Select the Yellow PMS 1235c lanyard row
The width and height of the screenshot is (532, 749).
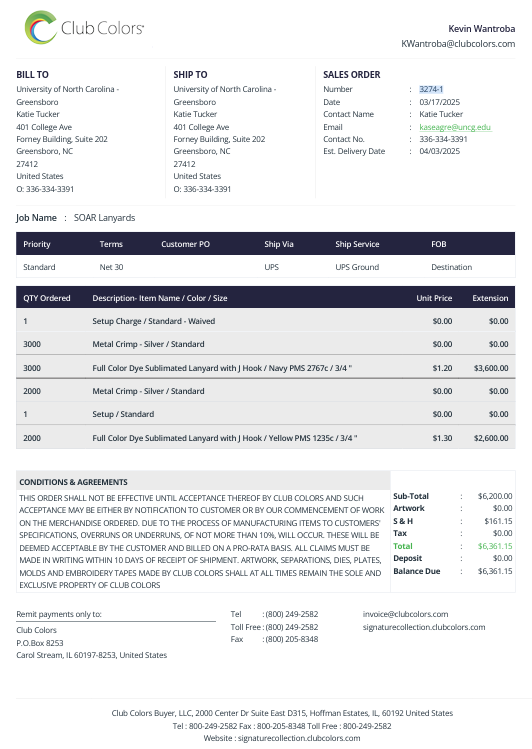(x=266, y=438)
